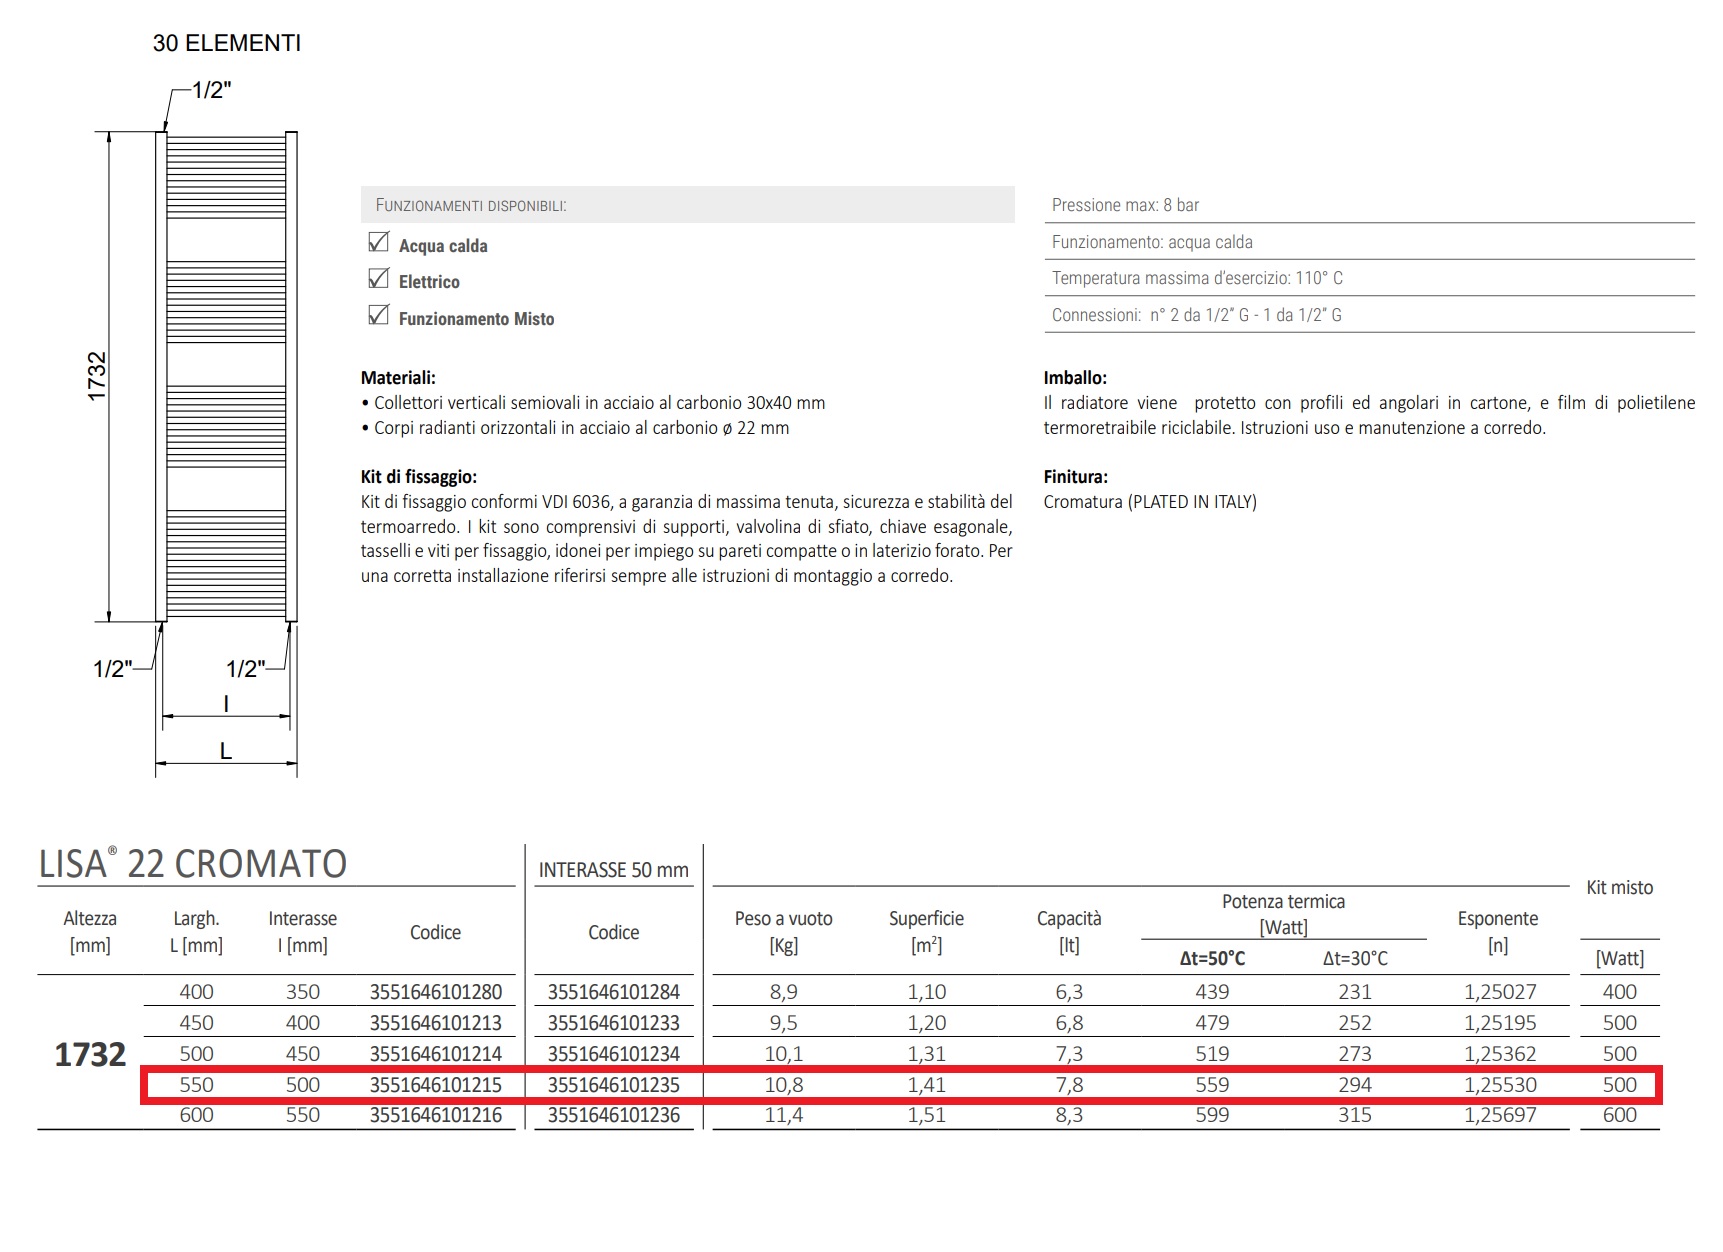Screen dimensions: 1723x1252
Task: Toggle the Elettrico checkbox
Action: pyautogui.click(x=379, y=279)
